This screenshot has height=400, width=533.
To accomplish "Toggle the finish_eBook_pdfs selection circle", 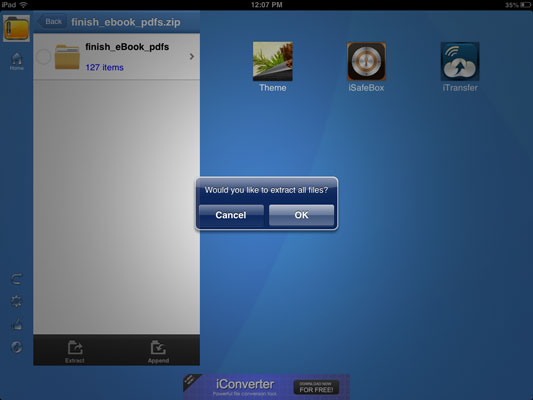I will (x=44, y=57).
